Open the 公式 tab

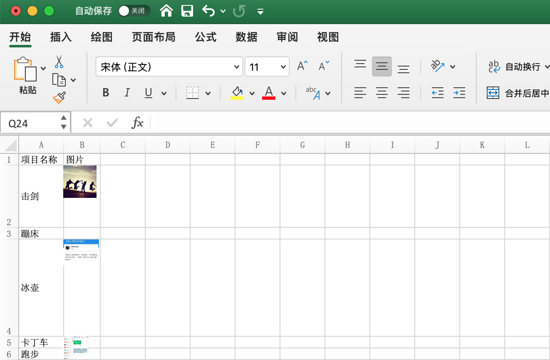pyautogui.click(x=206, y=37)
